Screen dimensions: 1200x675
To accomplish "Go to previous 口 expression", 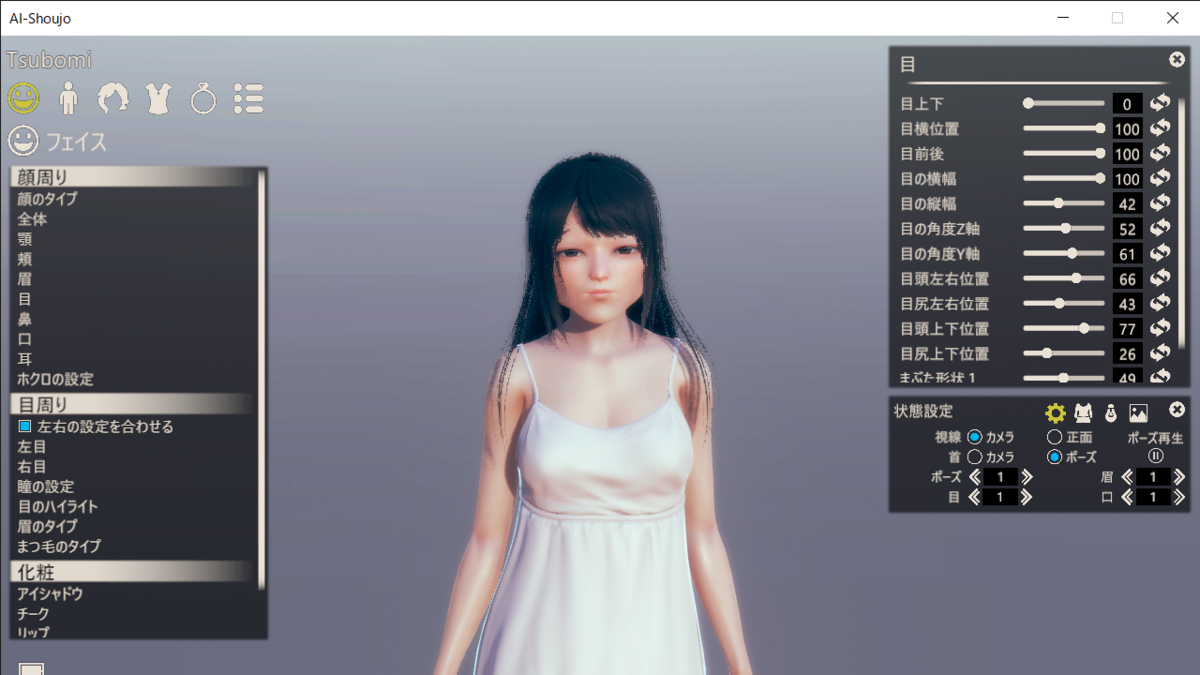I will (1127, 497).
